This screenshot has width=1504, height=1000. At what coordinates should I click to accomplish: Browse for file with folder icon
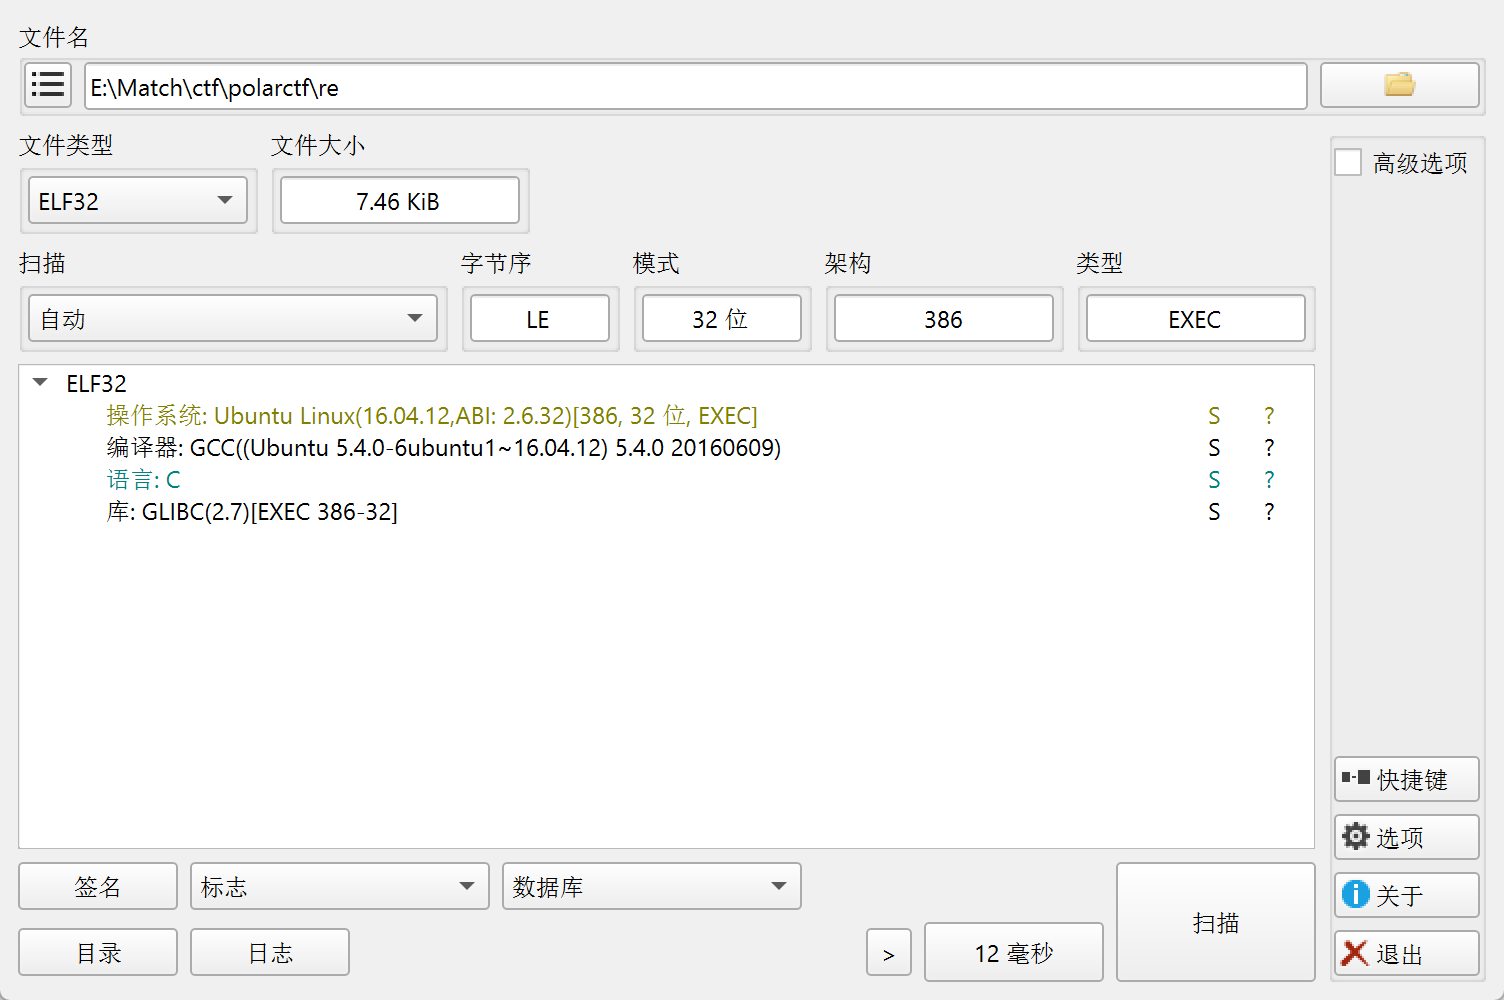tap(1399, 86)
